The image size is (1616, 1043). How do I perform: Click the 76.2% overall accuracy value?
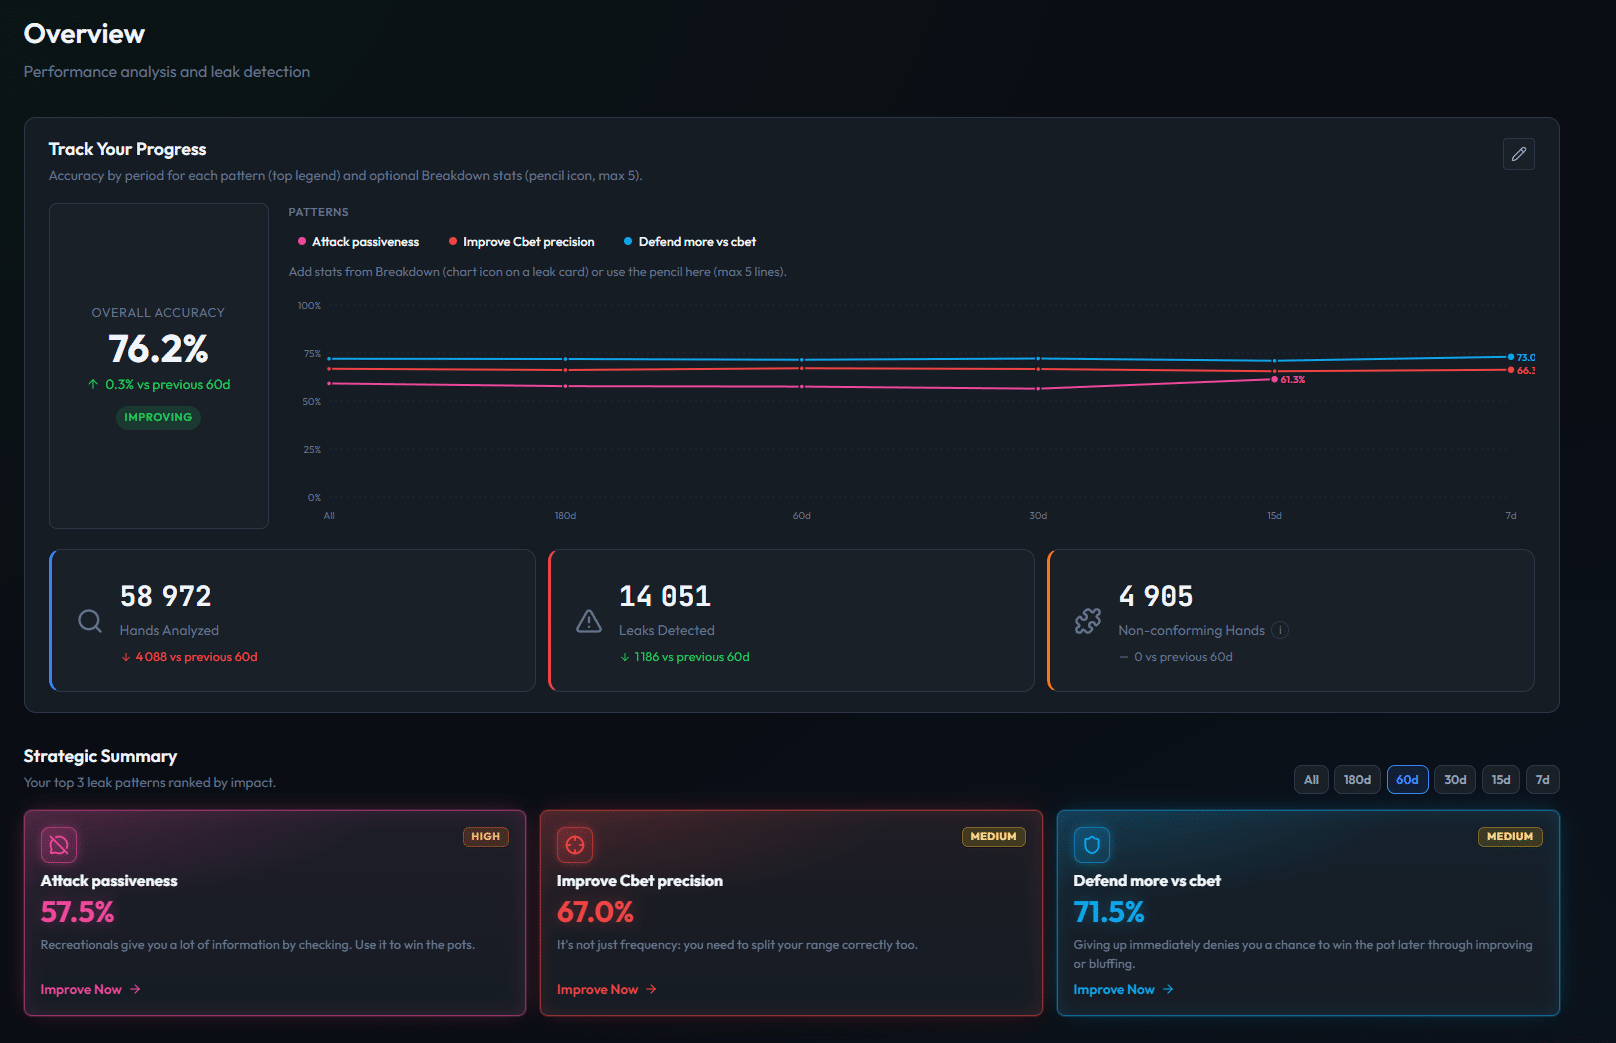pyautogui.click(x=158, y=349)
